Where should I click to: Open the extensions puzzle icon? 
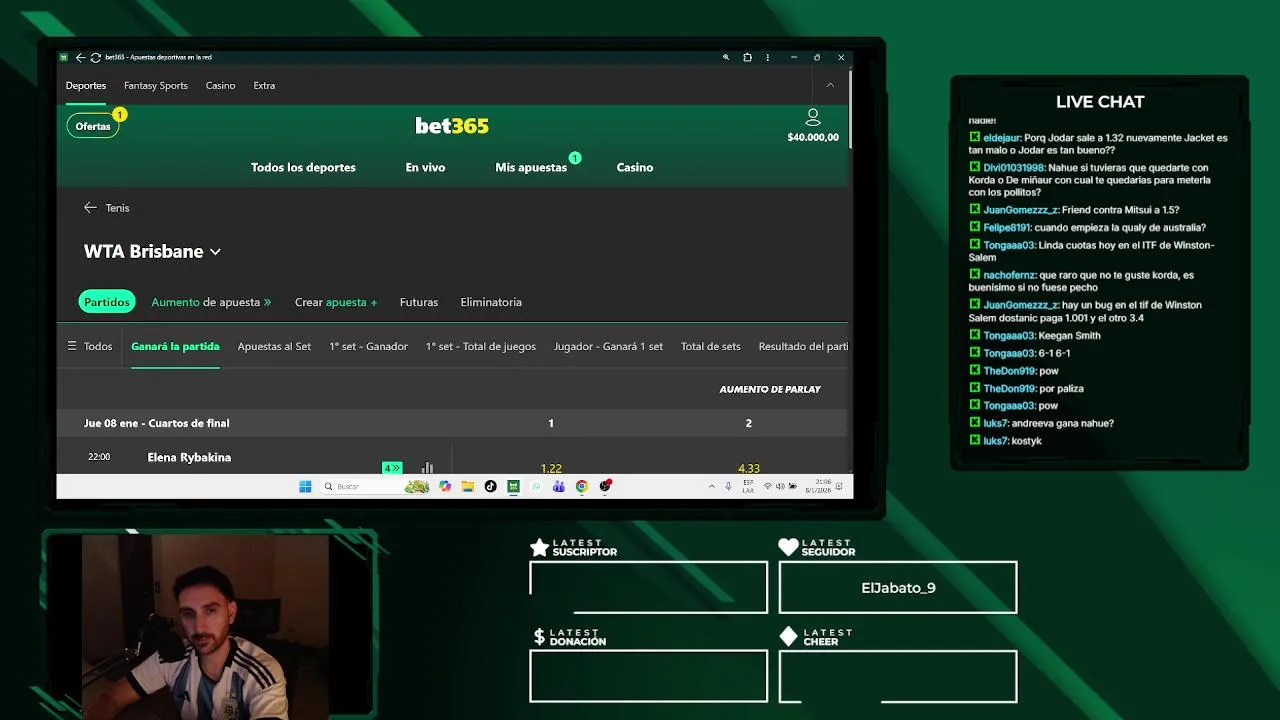(x=747, y=57)
